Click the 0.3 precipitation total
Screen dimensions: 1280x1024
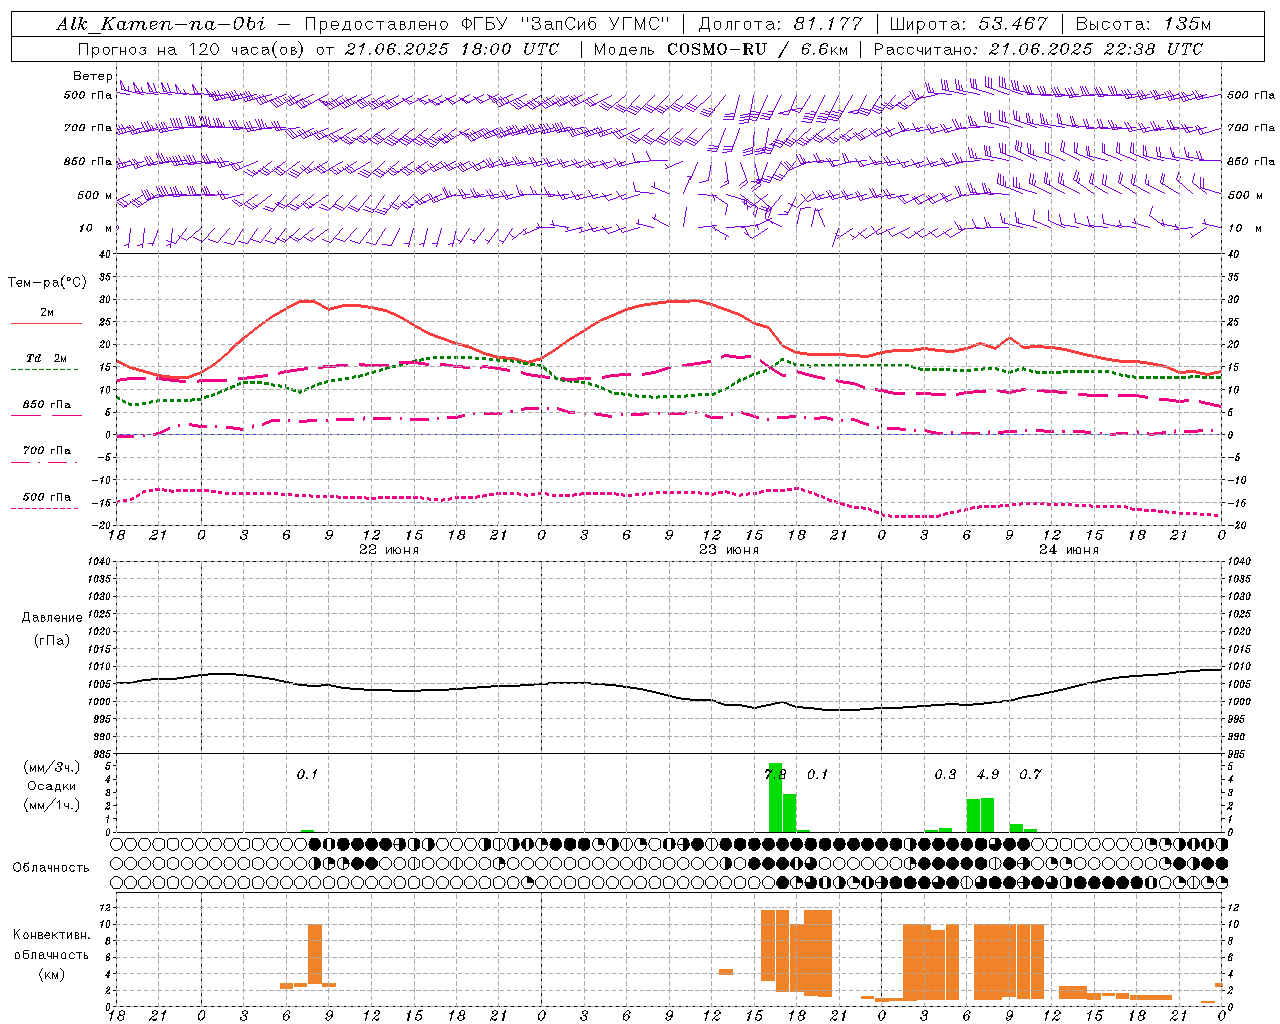point(945,774)
